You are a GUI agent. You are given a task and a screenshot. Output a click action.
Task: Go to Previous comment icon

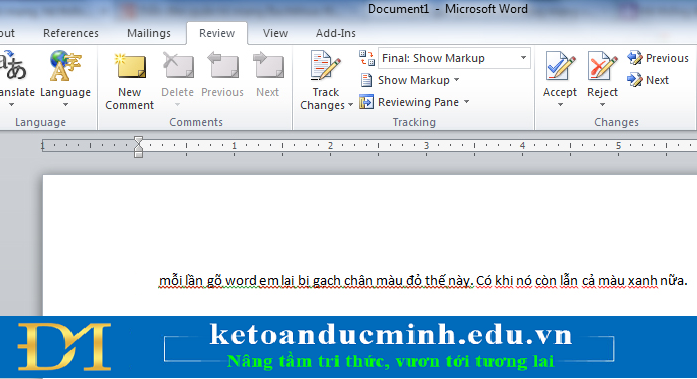coord(223,66)
